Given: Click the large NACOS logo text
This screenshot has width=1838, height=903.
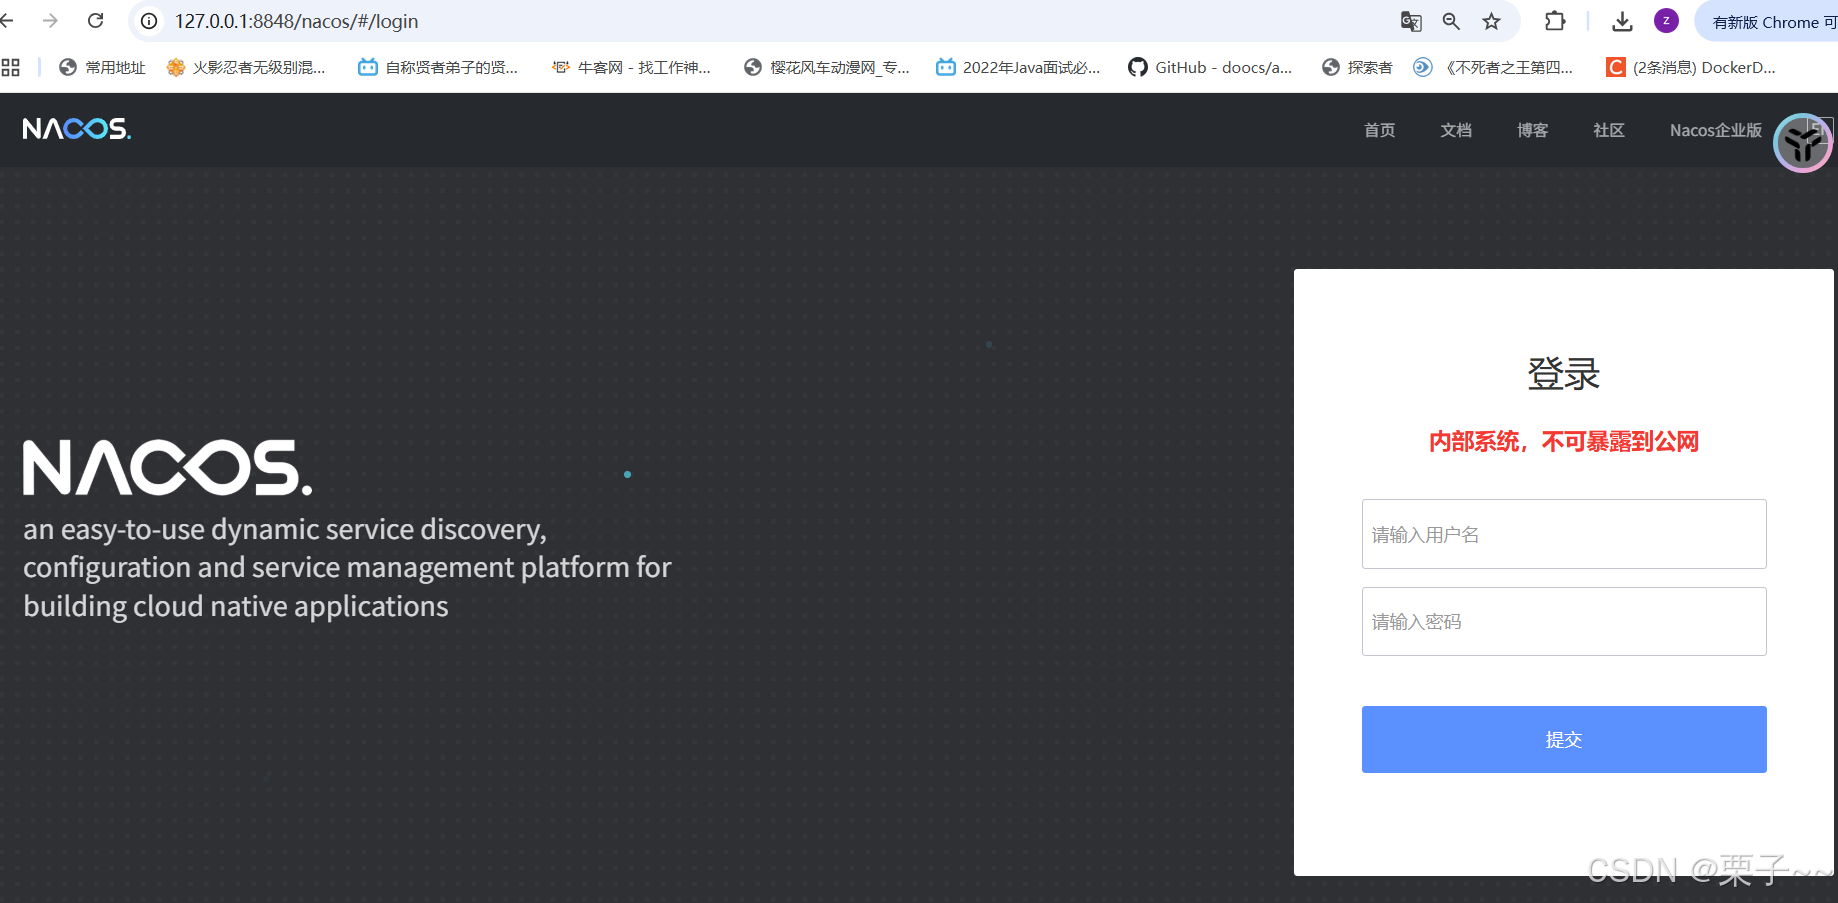Looking at the screenshot, I should tap(168, 467).
